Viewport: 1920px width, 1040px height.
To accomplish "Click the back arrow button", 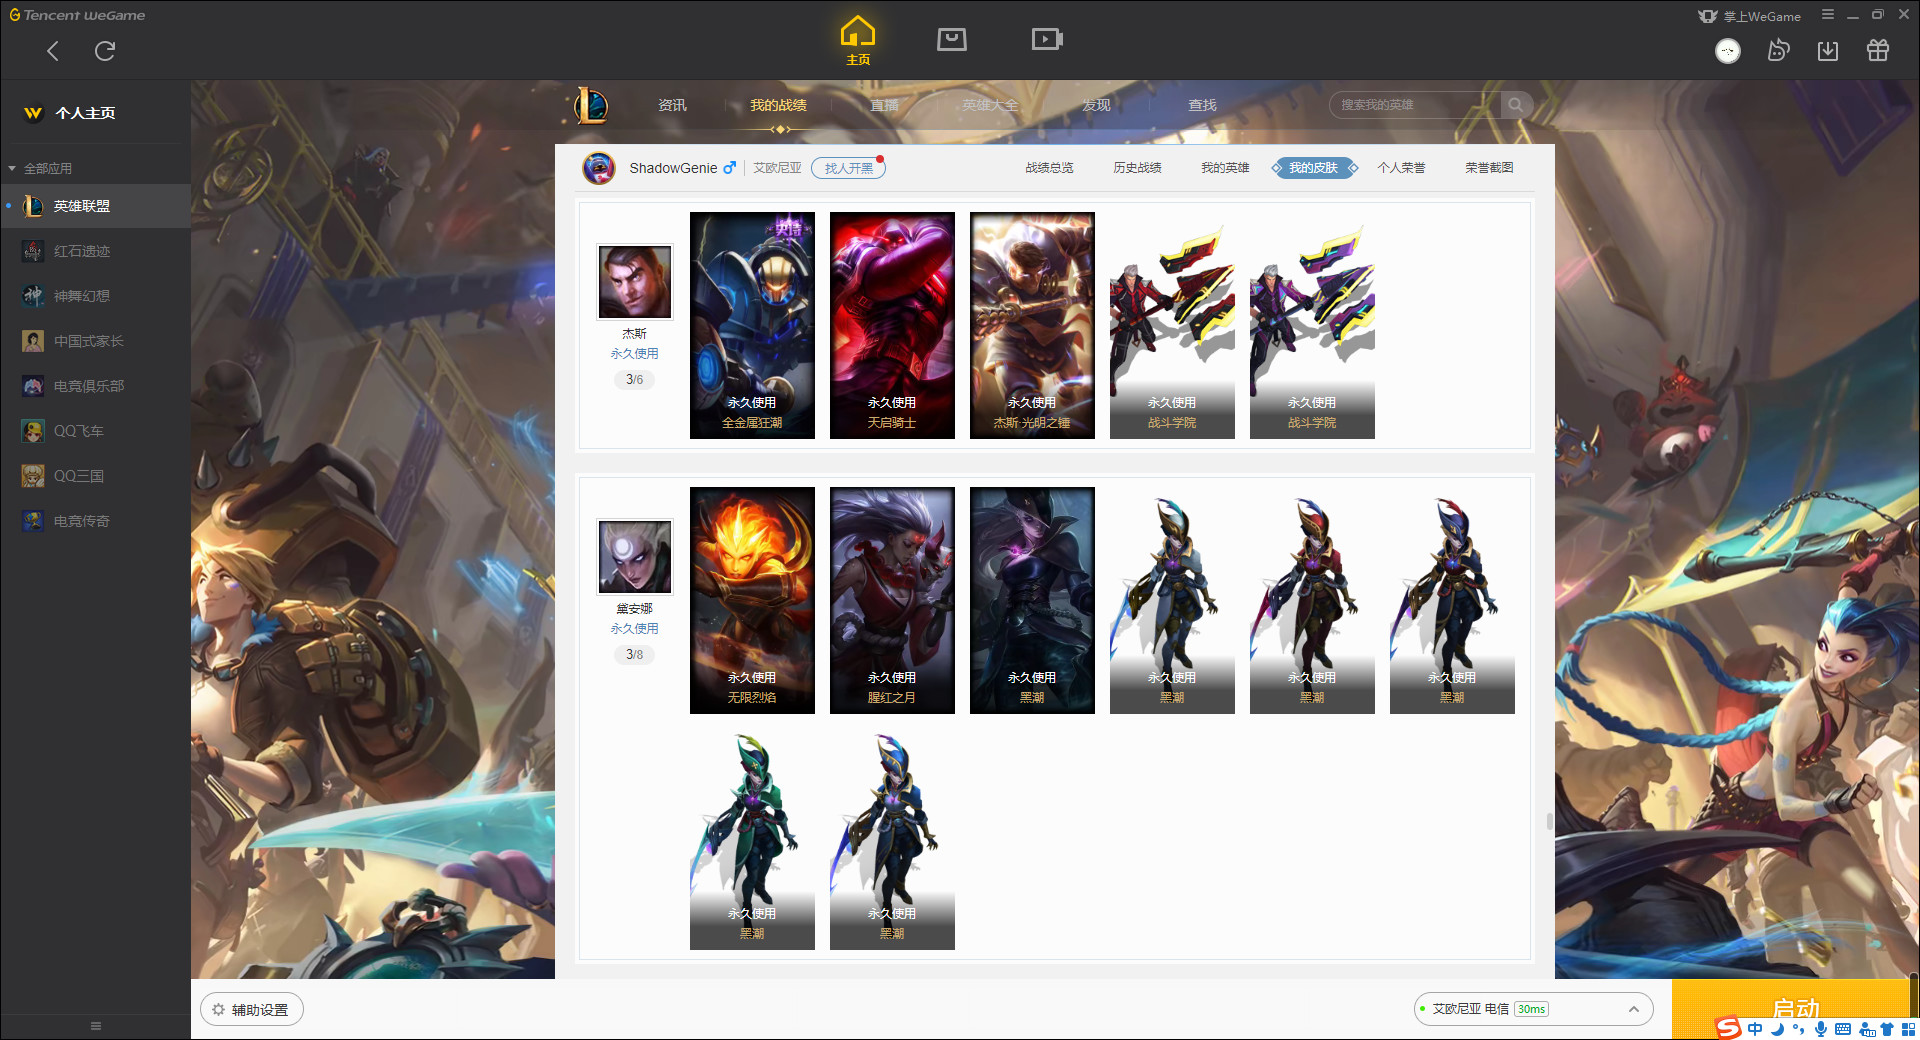I will click(53, 51).
